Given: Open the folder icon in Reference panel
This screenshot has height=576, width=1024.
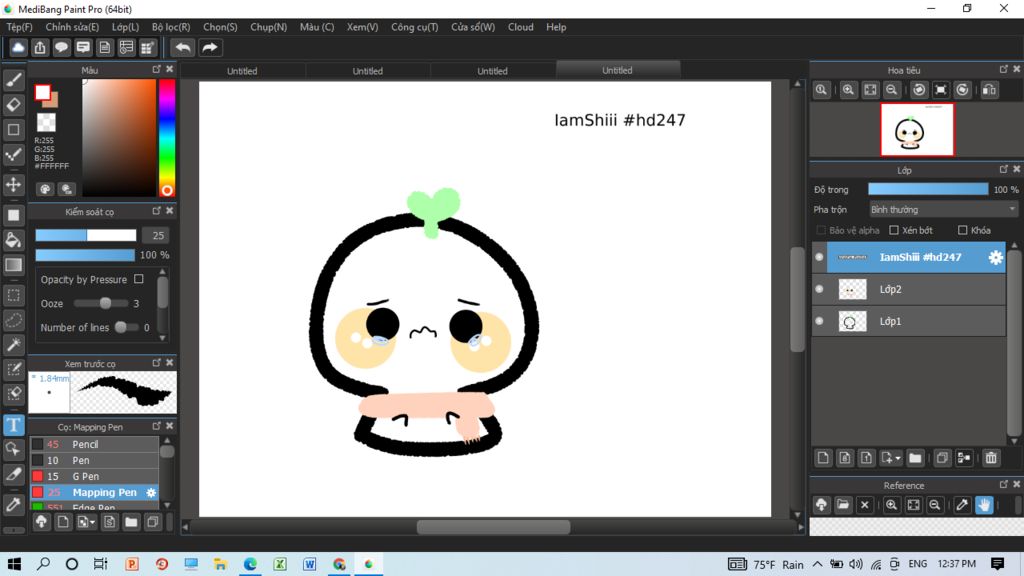Looking at the screenshot, I should pyautogui.click(x=843, y=505).
